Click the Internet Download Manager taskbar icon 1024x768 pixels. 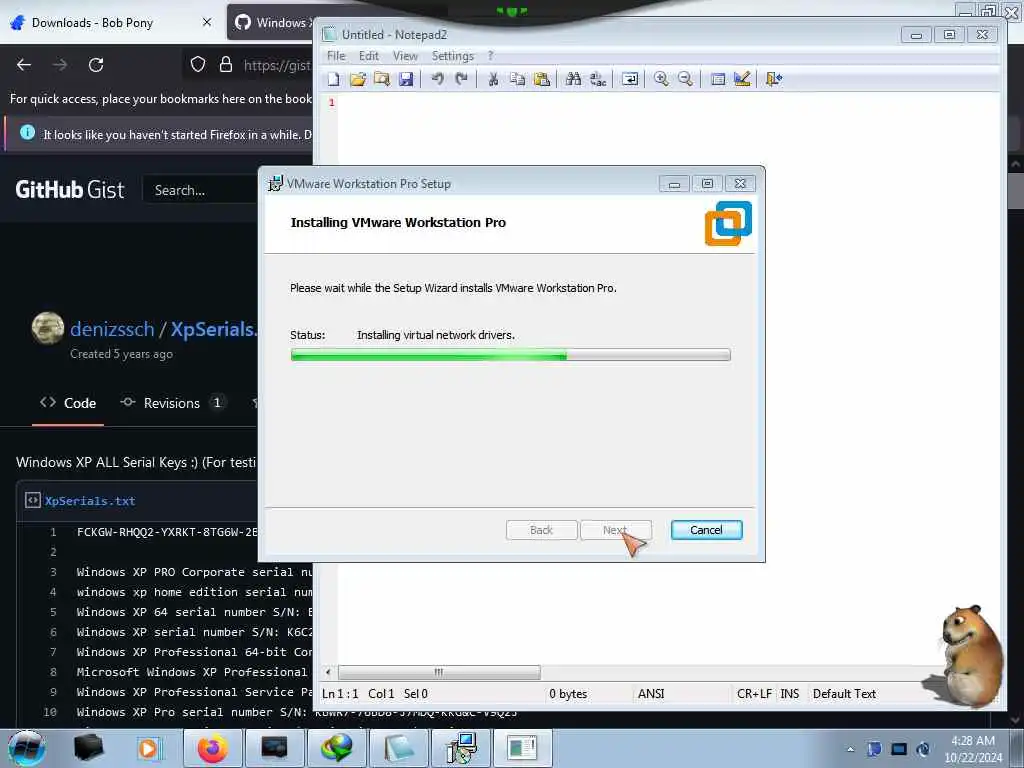(336, 748)
